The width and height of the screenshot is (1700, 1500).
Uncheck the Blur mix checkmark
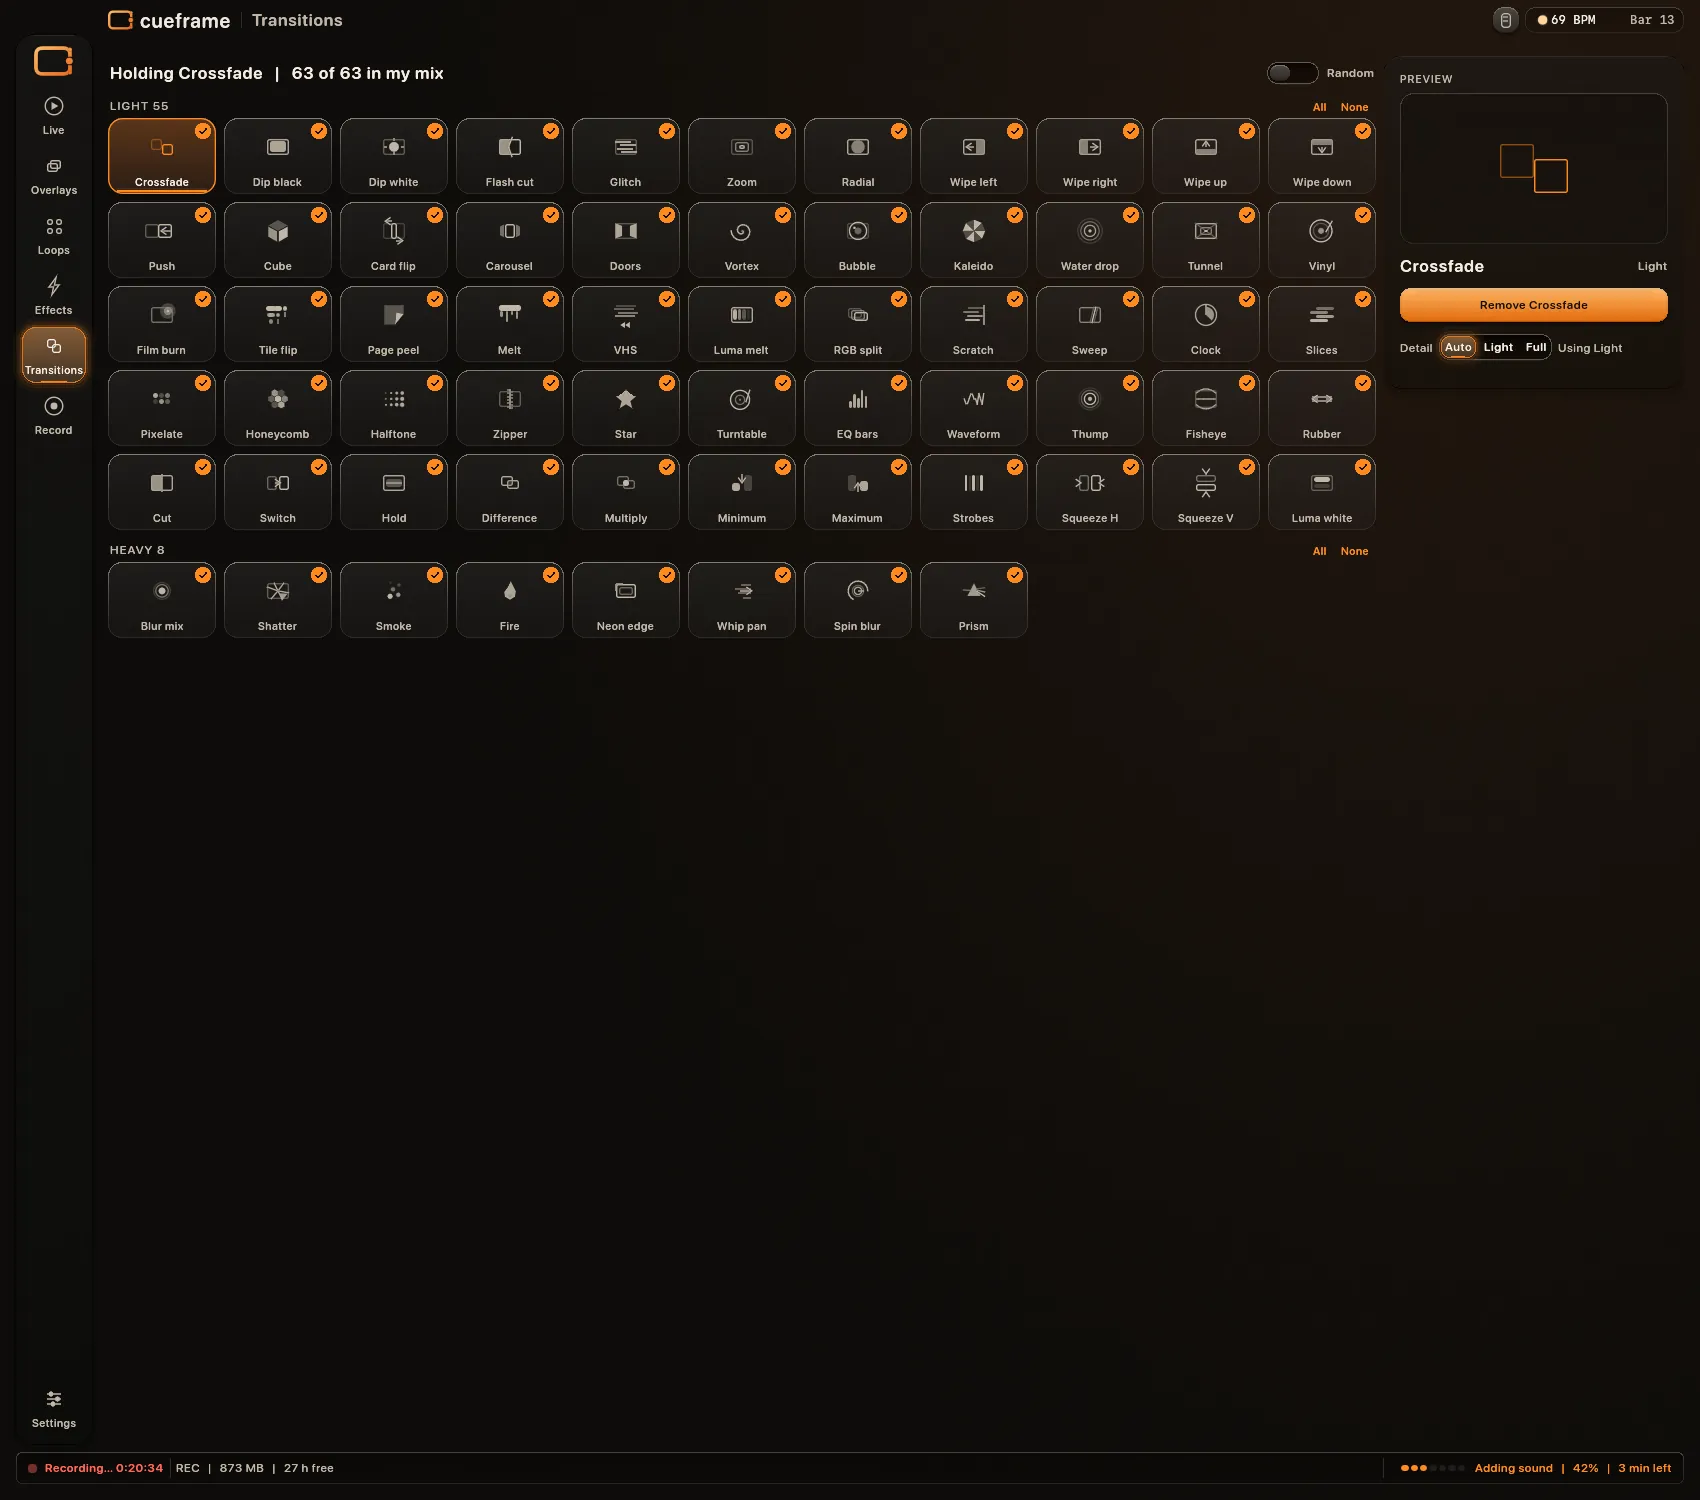[x=203, y=575]
